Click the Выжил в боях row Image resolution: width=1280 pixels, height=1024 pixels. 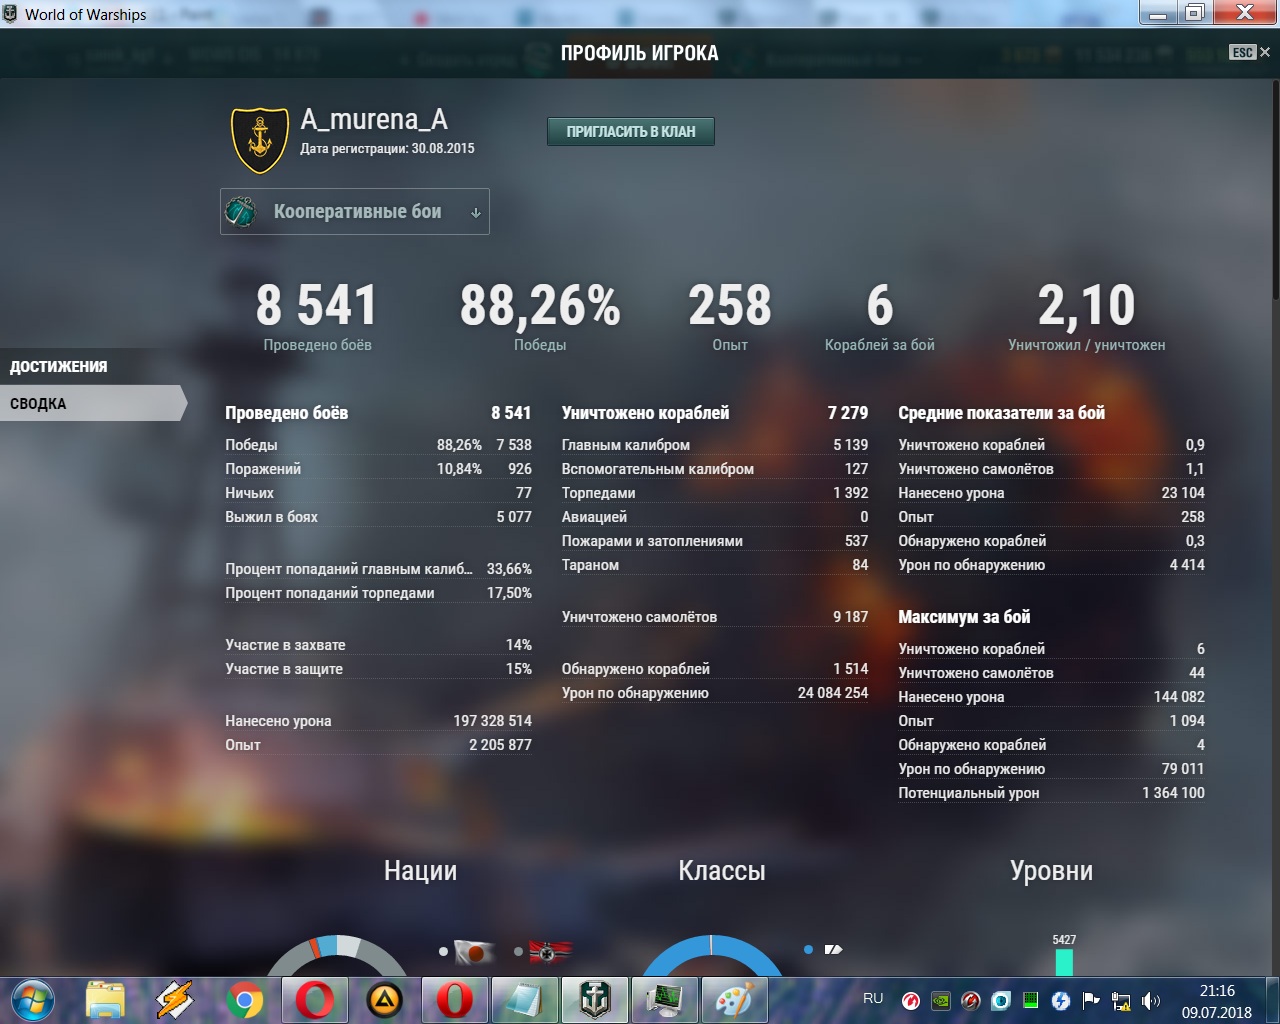point(378,517)
